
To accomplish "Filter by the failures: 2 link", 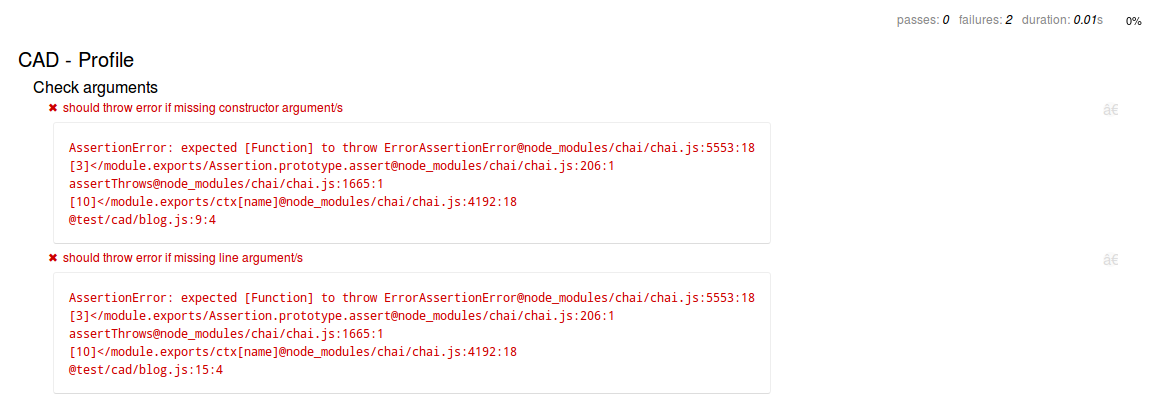I will click(x=985, y=20).
